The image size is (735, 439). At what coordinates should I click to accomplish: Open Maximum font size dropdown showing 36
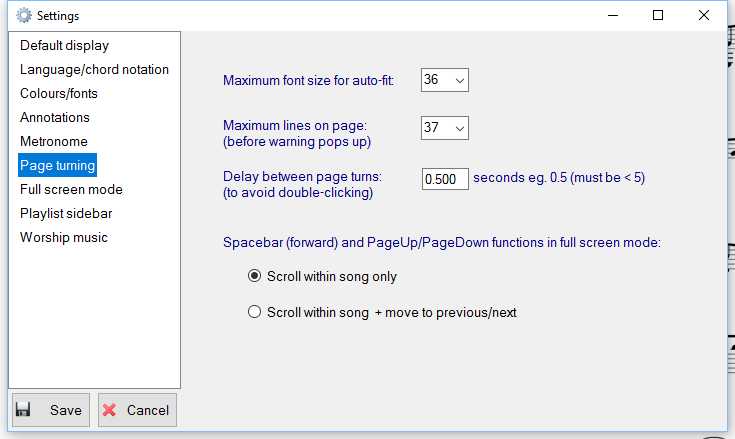pos(444,80)
